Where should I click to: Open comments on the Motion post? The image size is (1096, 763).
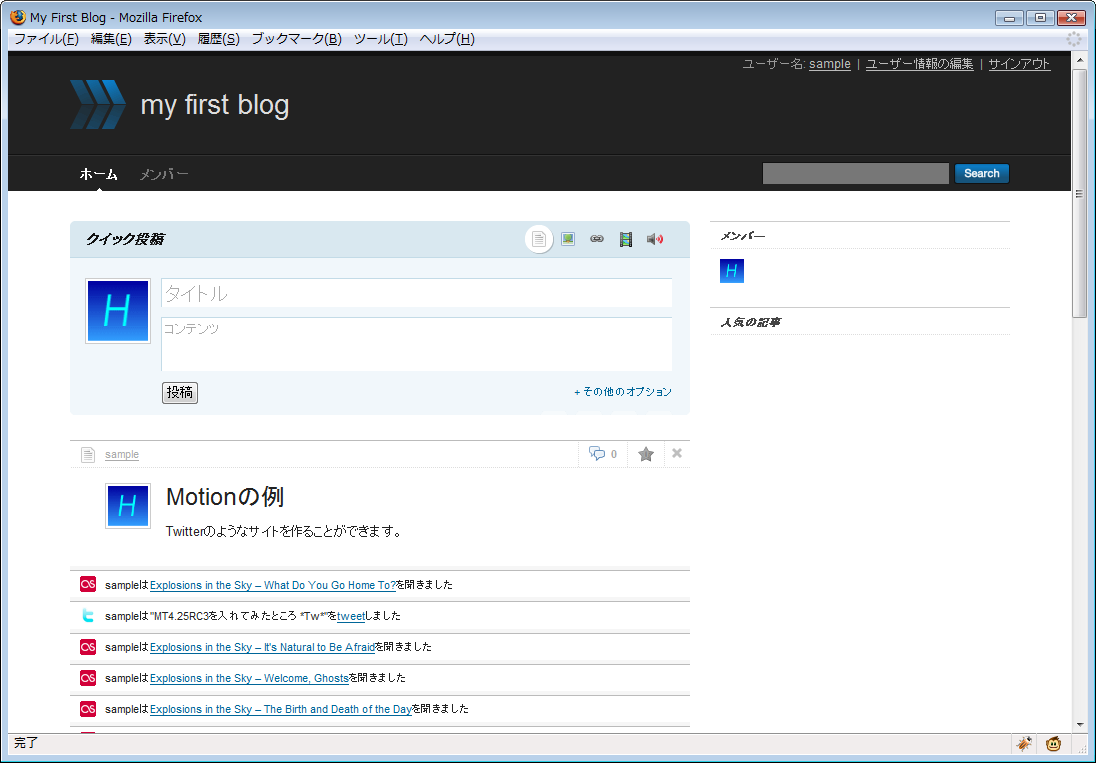click(x=603, y=454)
